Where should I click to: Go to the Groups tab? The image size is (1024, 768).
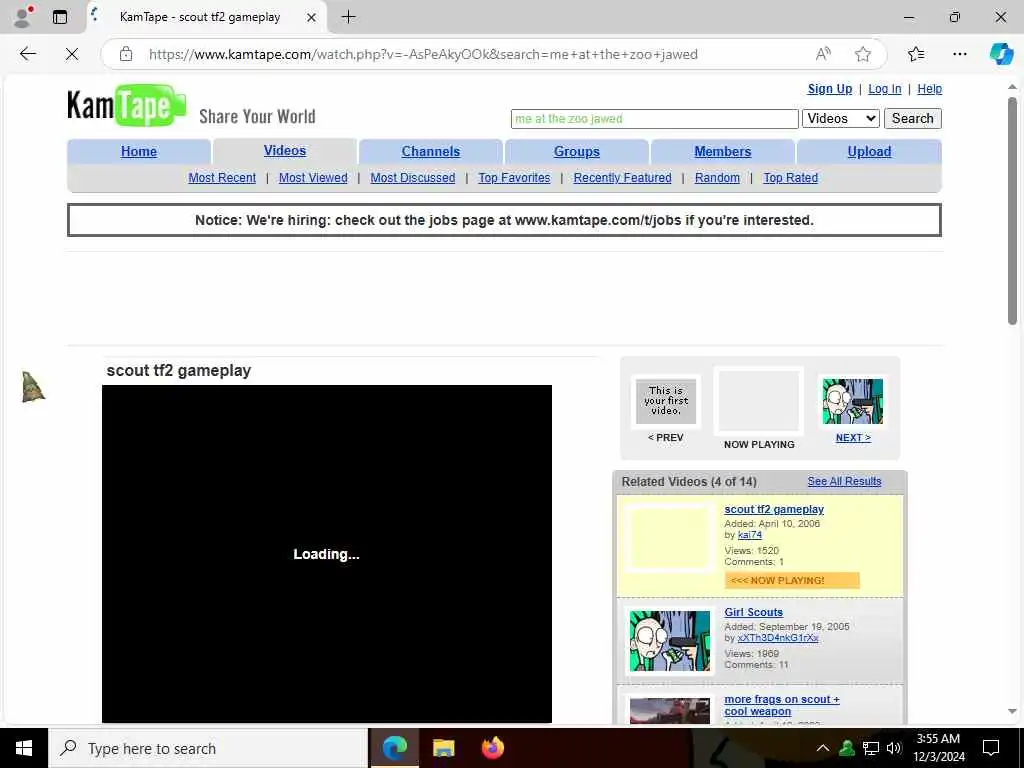(x=577, y=152)
